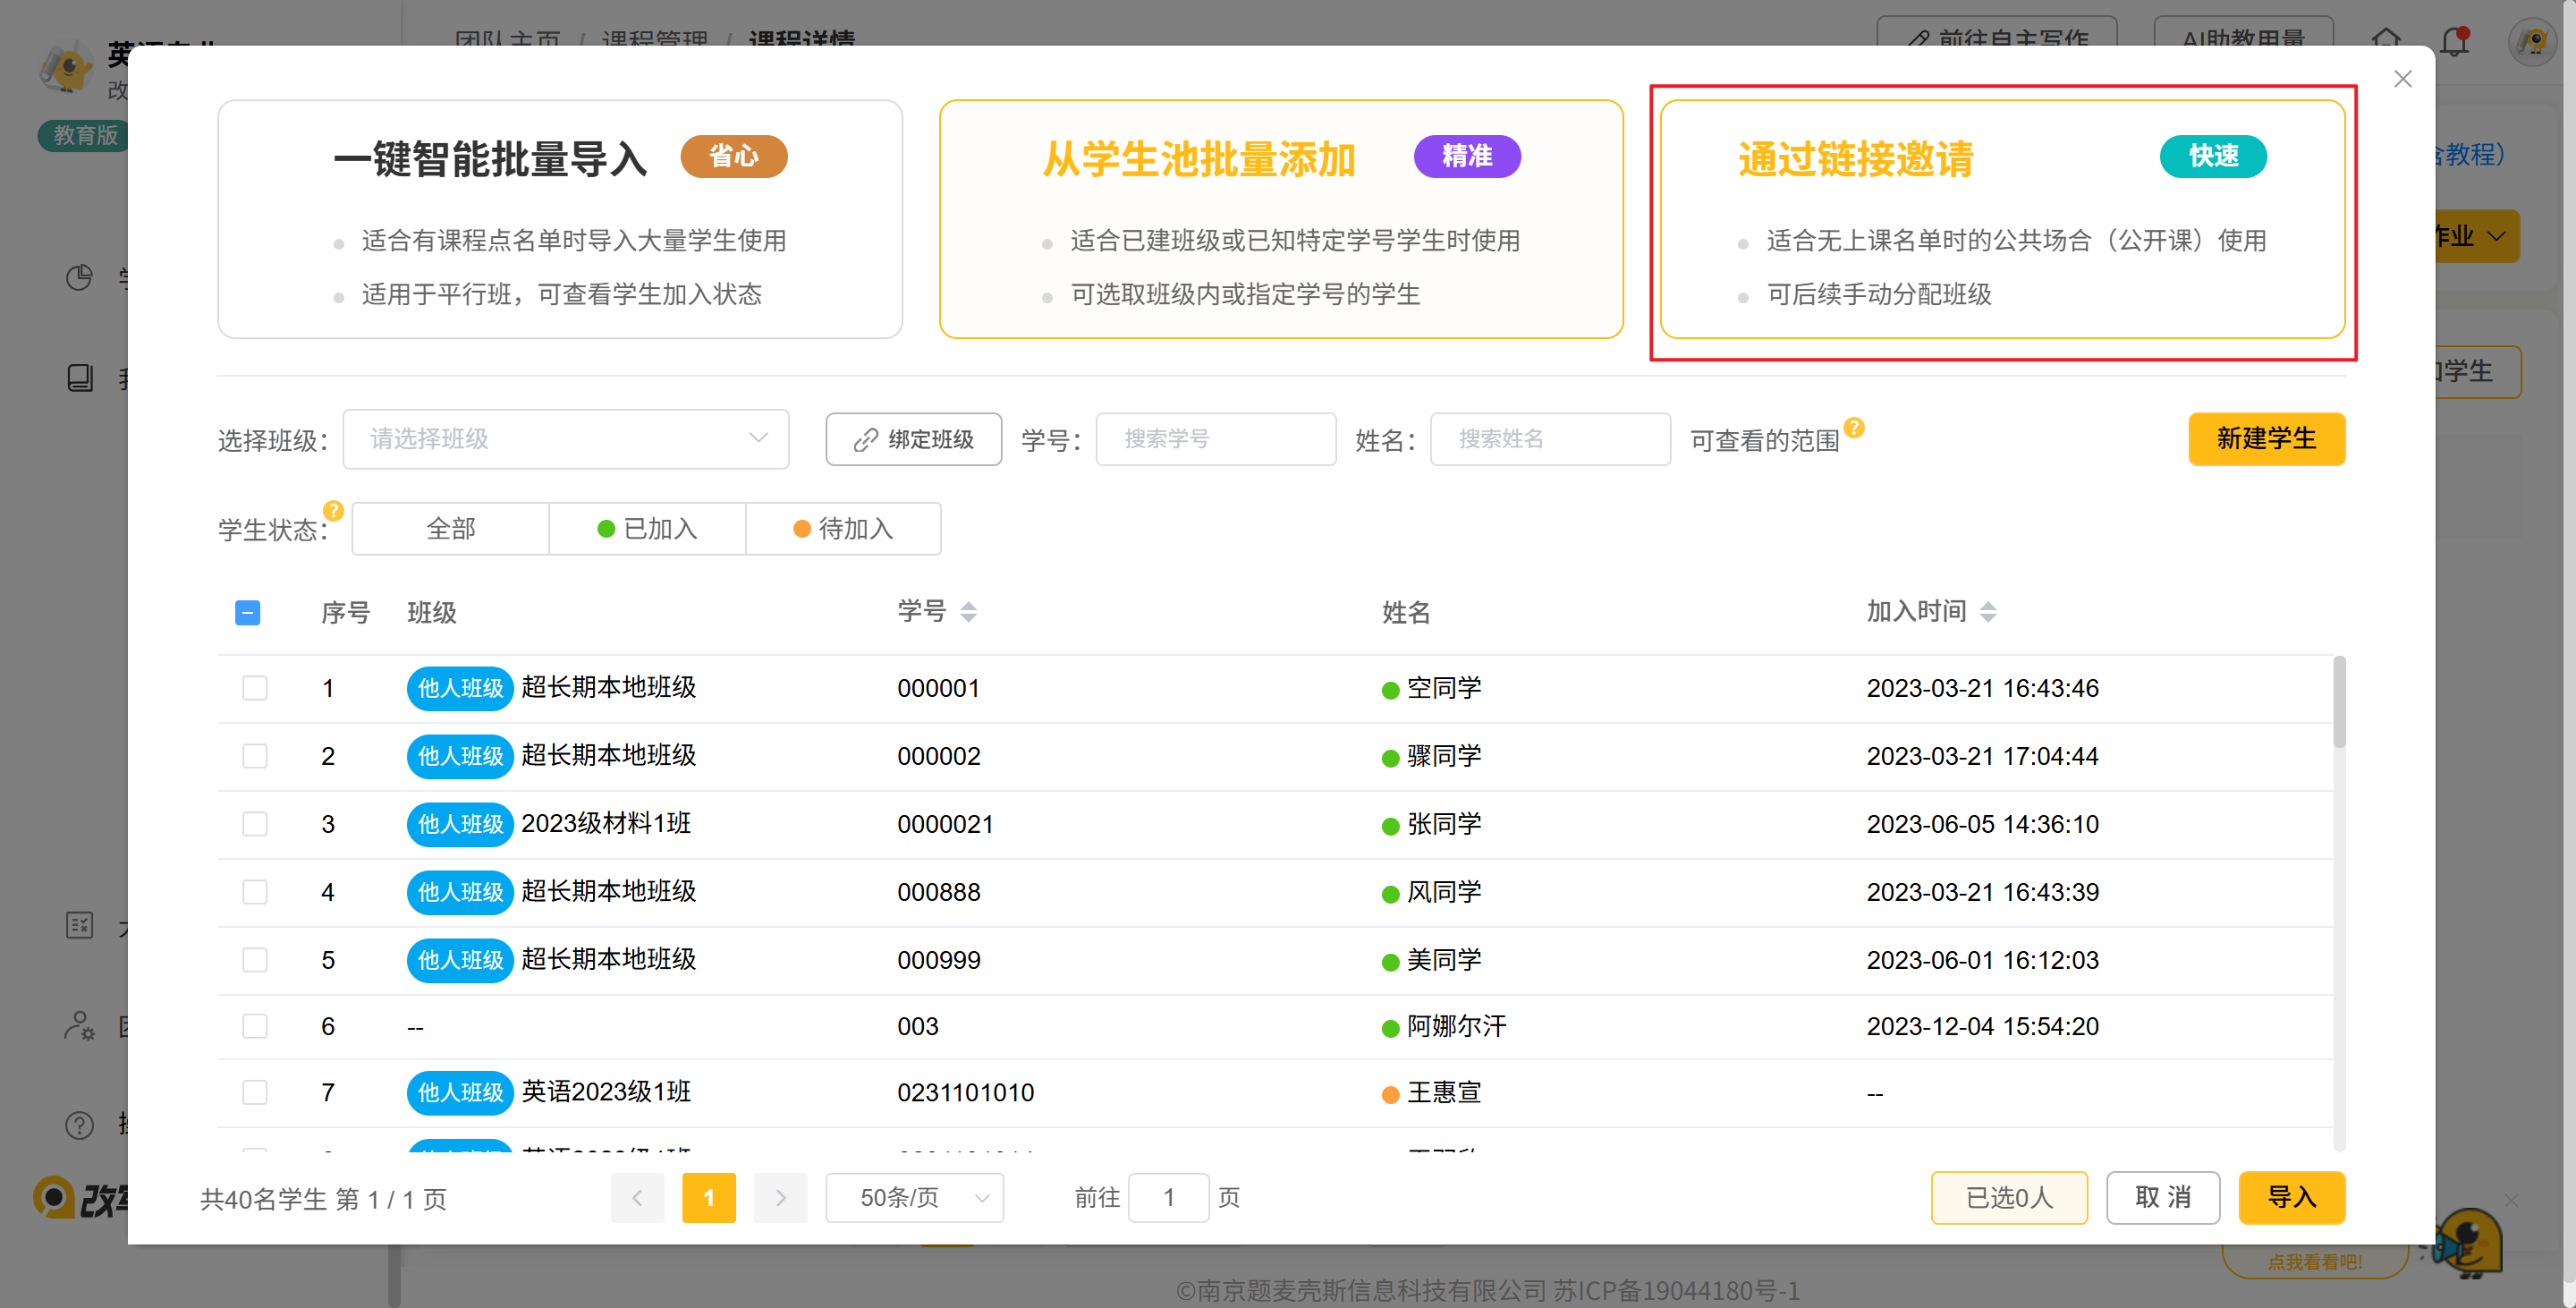Filter students by 待加入 status
The height and width of the screenshot is (1308, 2576).
(x=843, y=529)
